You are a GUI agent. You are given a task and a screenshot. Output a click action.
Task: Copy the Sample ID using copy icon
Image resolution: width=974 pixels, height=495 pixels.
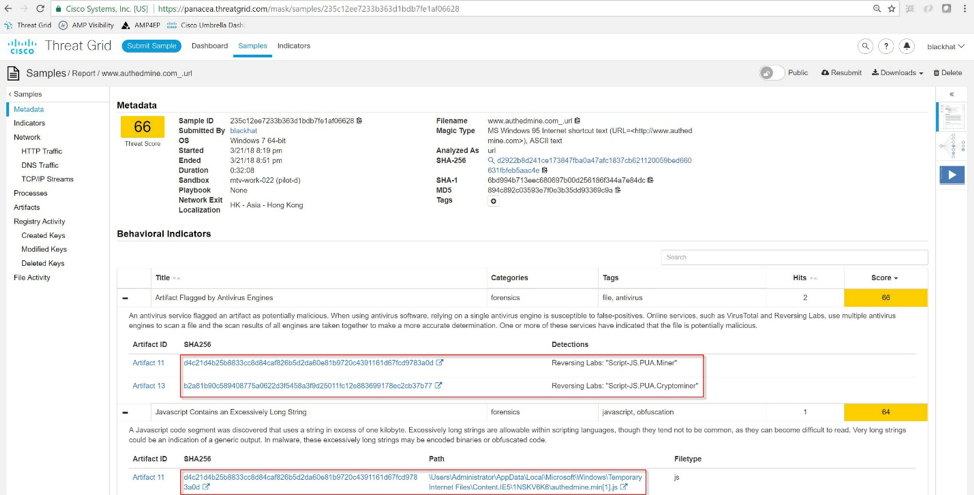click(x=359, y=121)
